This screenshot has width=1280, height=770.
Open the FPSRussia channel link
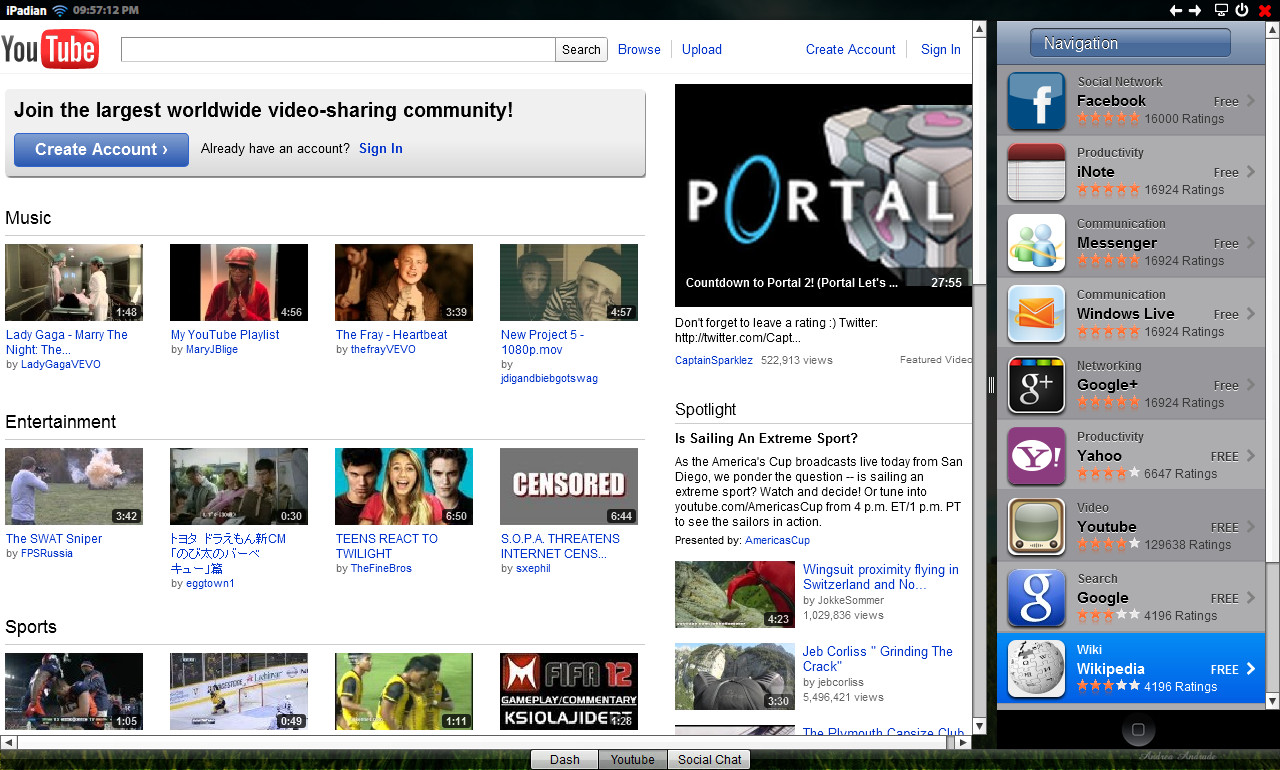tap(47, 553)
